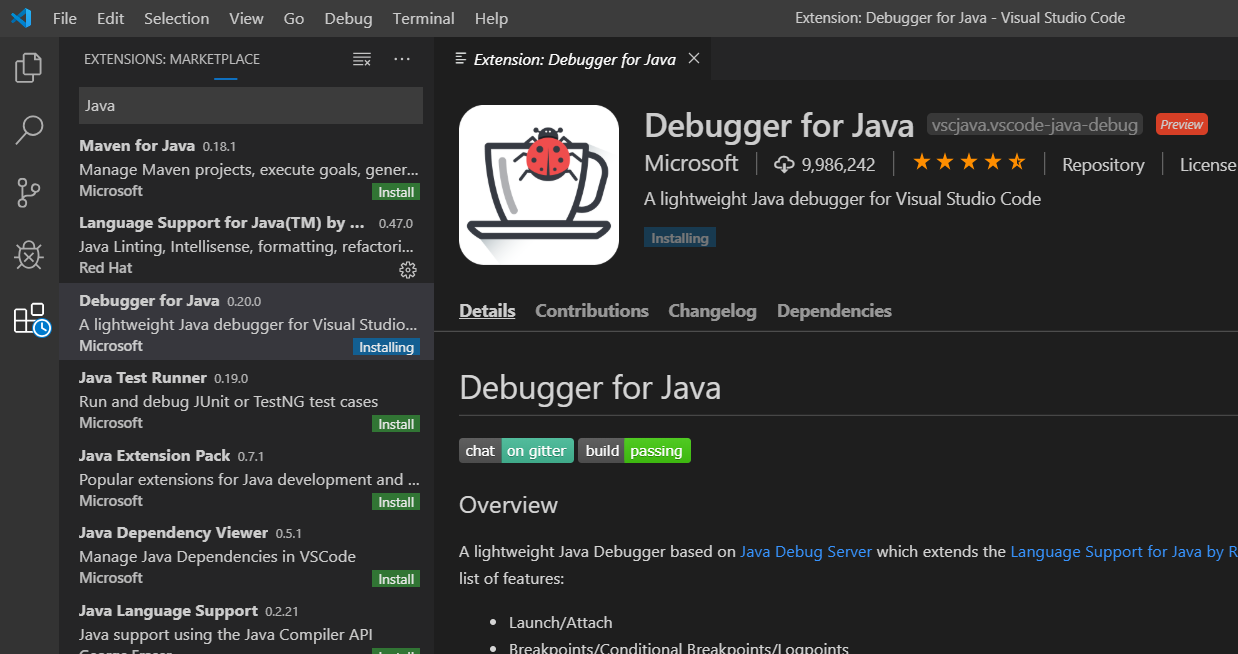
Task: Click the Debugger for Java ladybug logo
Action: [x=539, y=185]
